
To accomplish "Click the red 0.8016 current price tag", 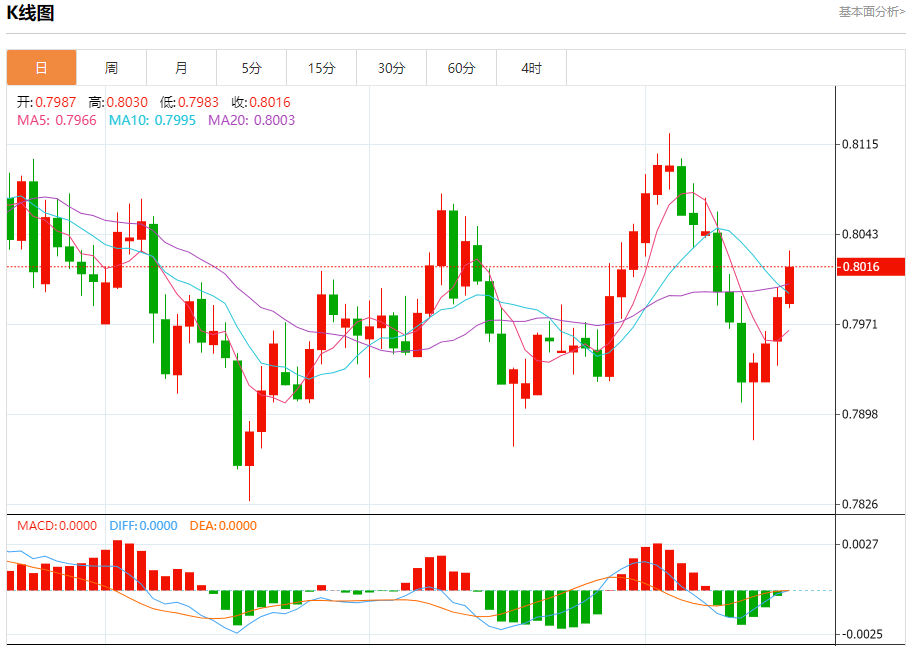I will pyautogui.click(x=871, y=267).
